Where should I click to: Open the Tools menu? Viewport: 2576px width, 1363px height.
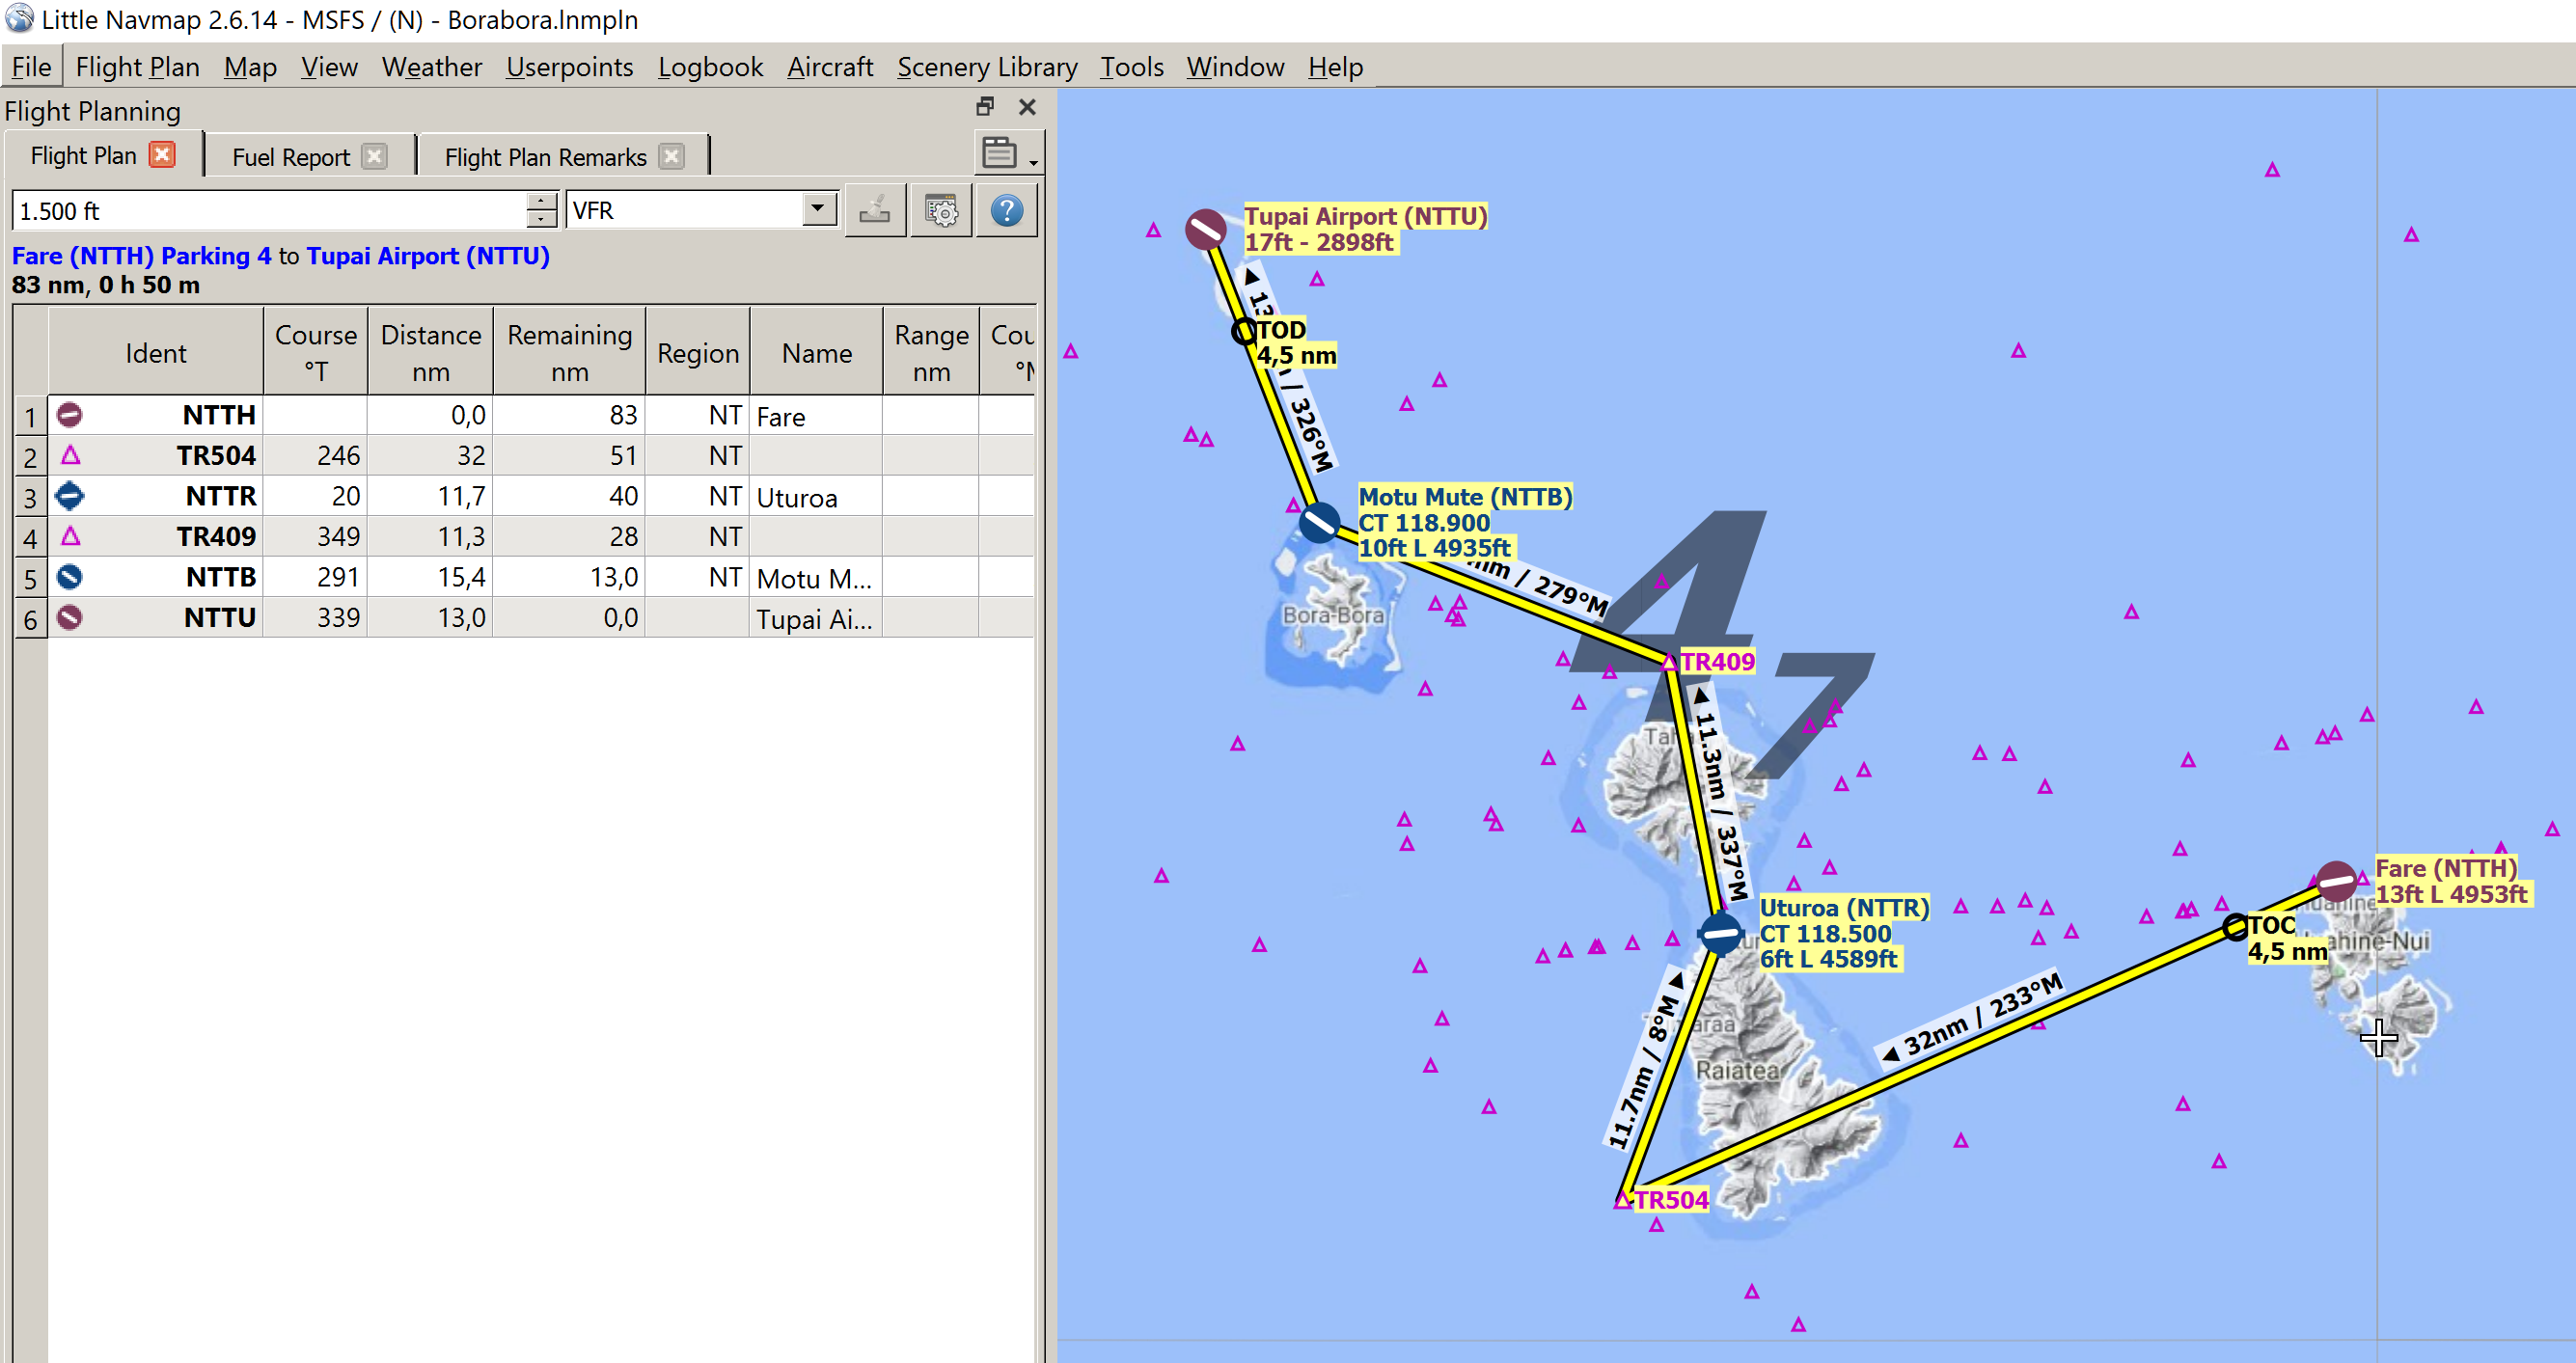coord(1131,67)
